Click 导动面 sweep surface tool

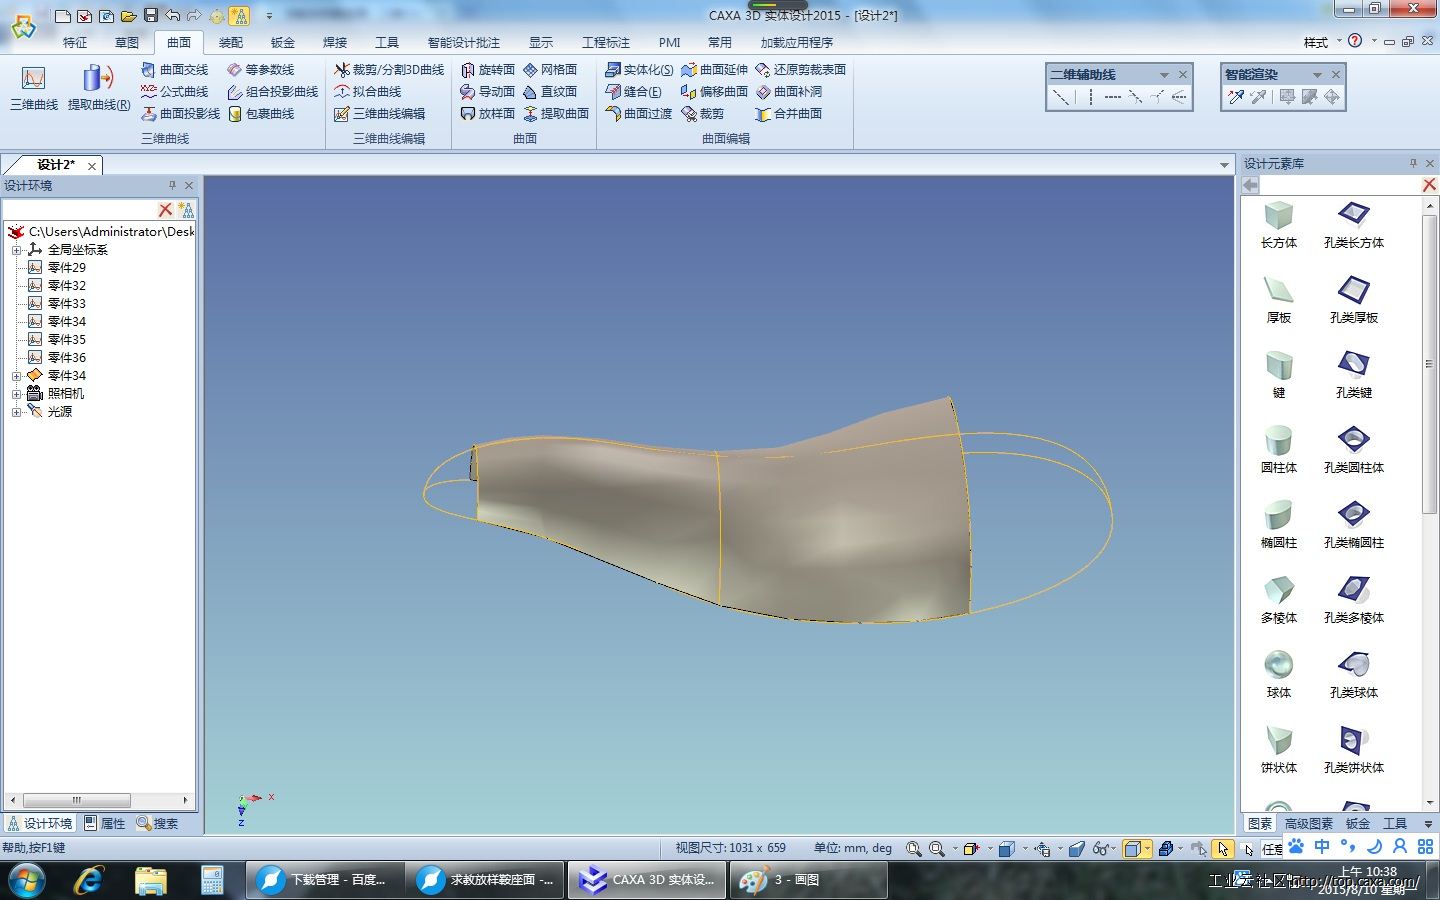487,92
